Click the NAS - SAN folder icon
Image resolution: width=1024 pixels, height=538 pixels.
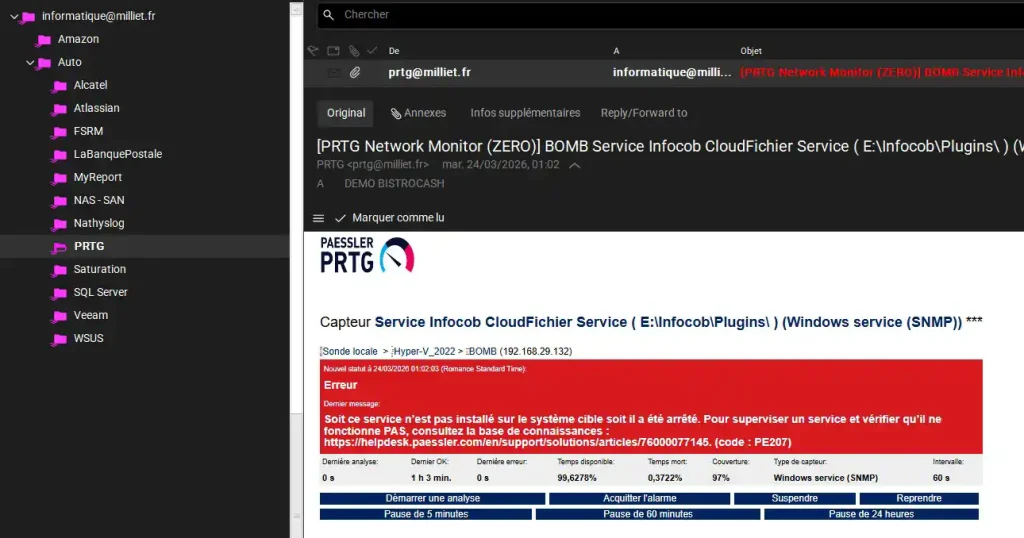click(x=59, y=200)
